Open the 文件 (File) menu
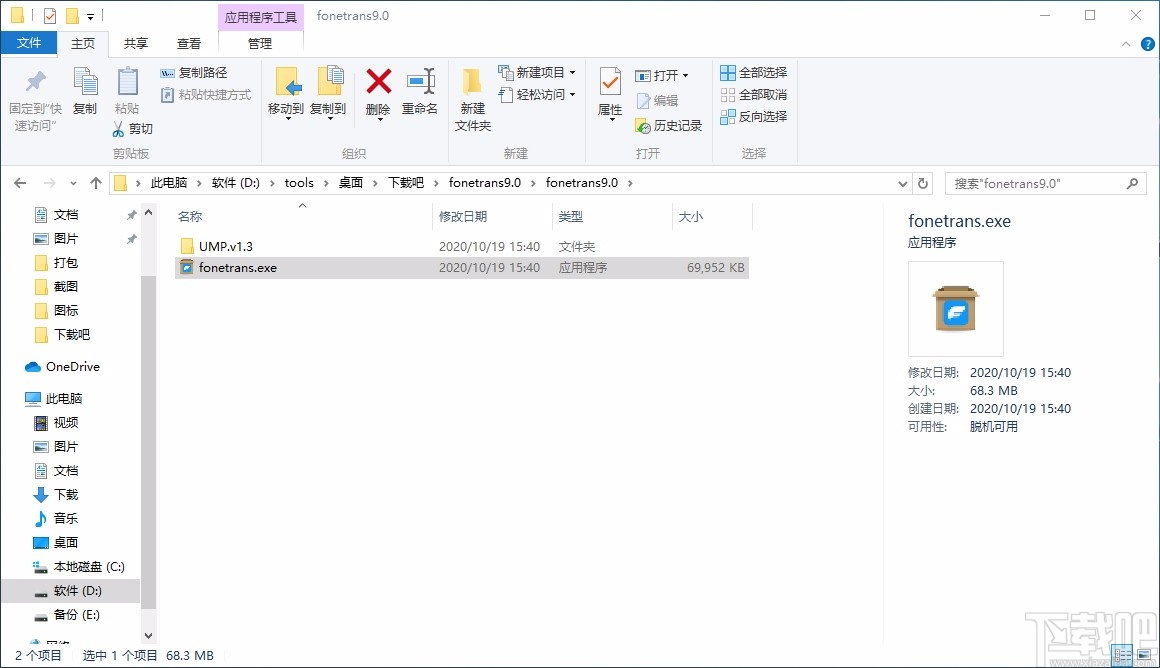Viewport: 1160px width, 668px height. coord(29,43)
